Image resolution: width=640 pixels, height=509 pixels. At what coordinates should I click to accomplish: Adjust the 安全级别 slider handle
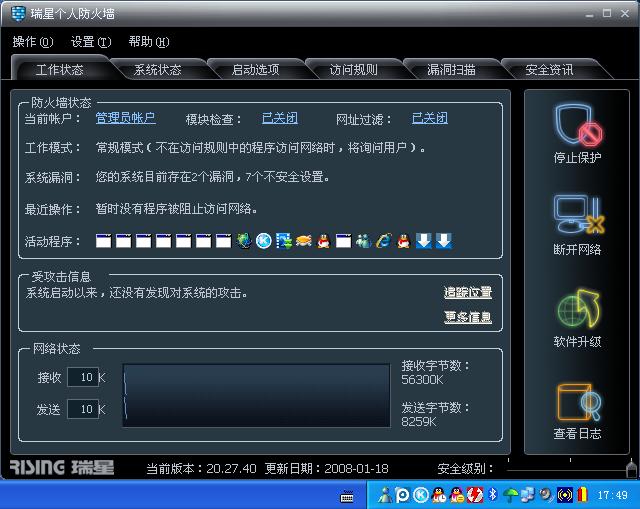[x=631, y=469]
